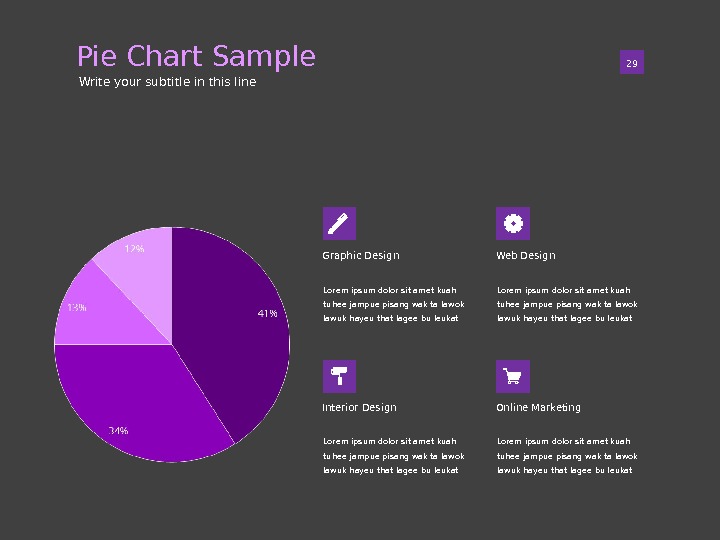Viewport: 720px width, 540px height.
Task: Click the paint roller icon above Interior Design
Action: (339, 376)
